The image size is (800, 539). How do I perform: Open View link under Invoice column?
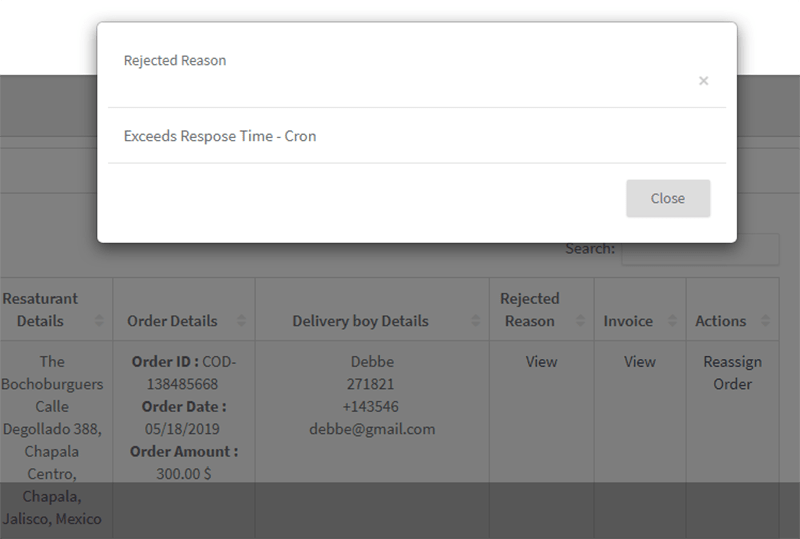point(639,361)
